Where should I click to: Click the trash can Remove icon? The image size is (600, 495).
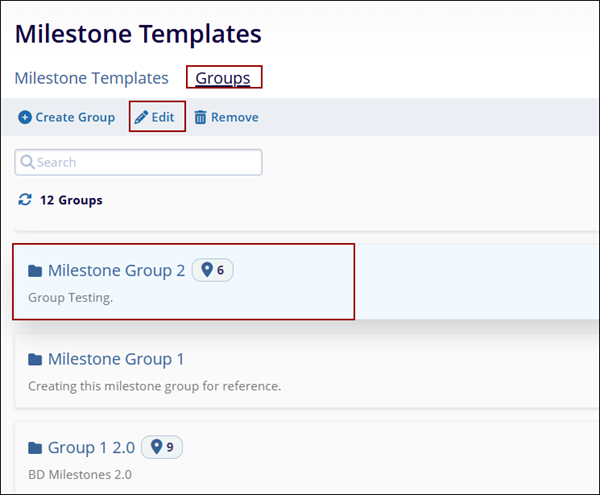click(200, 118)
